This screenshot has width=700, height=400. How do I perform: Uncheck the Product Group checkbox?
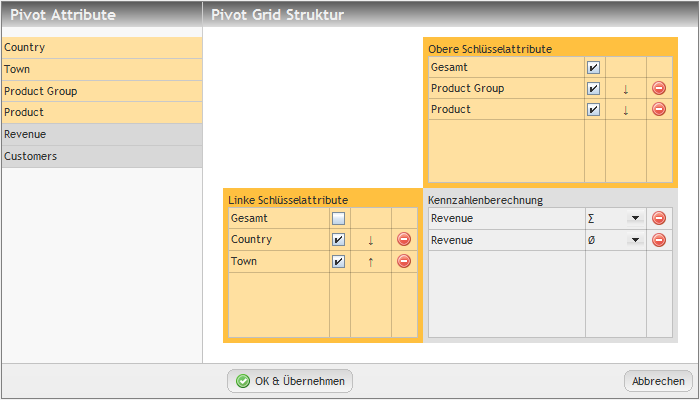594,88
